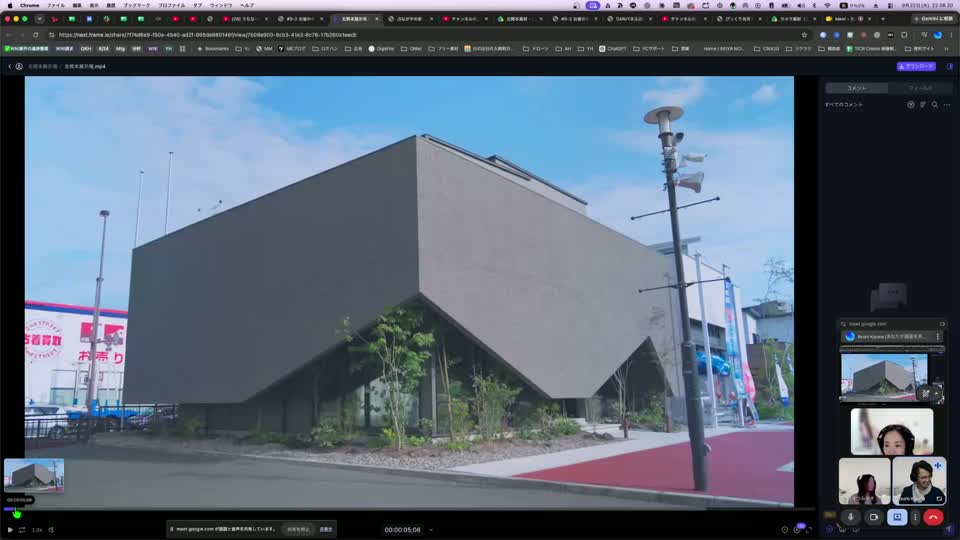Screen dimensions: 960x540
Task: Click the hide link in the sharing notification
Action: click(x=326, y=529)
